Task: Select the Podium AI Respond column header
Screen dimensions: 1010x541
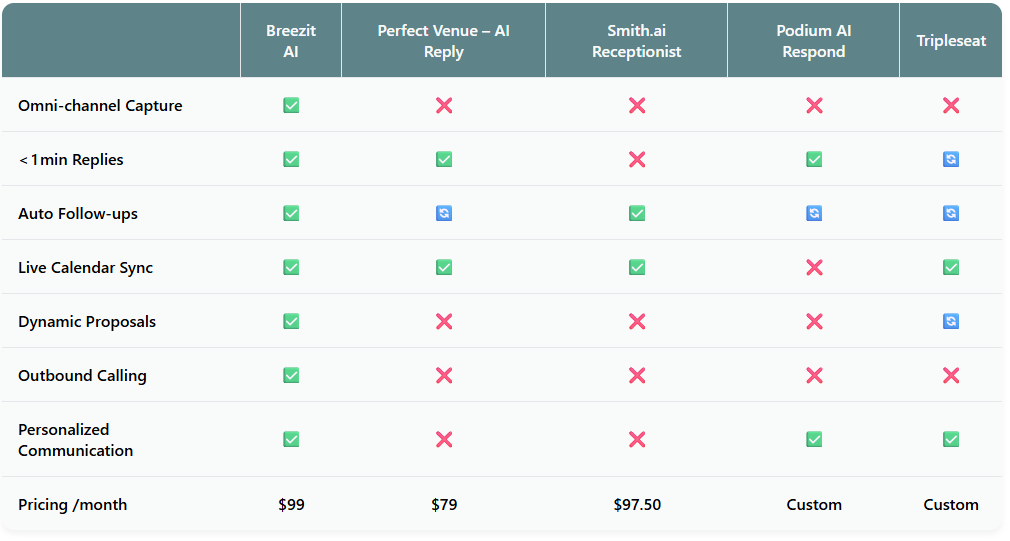Action: pos(814,41)
